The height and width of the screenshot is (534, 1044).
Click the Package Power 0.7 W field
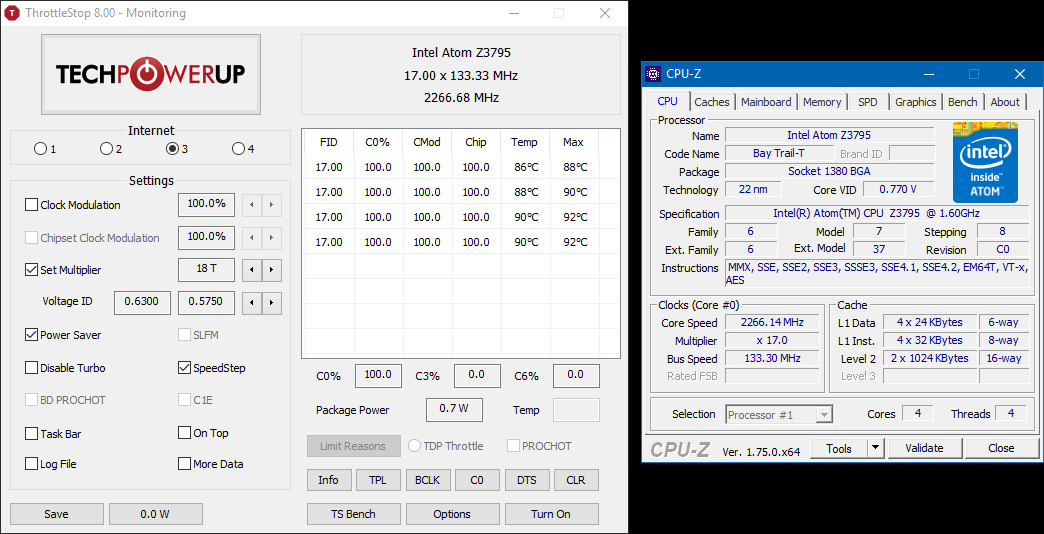454,409
